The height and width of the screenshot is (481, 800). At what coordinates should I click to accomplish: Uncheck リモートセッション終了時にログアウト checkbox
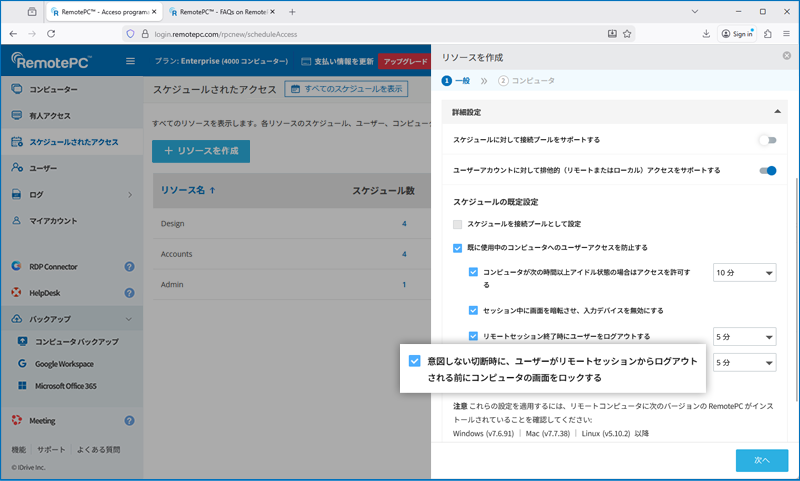pyautogui.click(x=473, y=336)
